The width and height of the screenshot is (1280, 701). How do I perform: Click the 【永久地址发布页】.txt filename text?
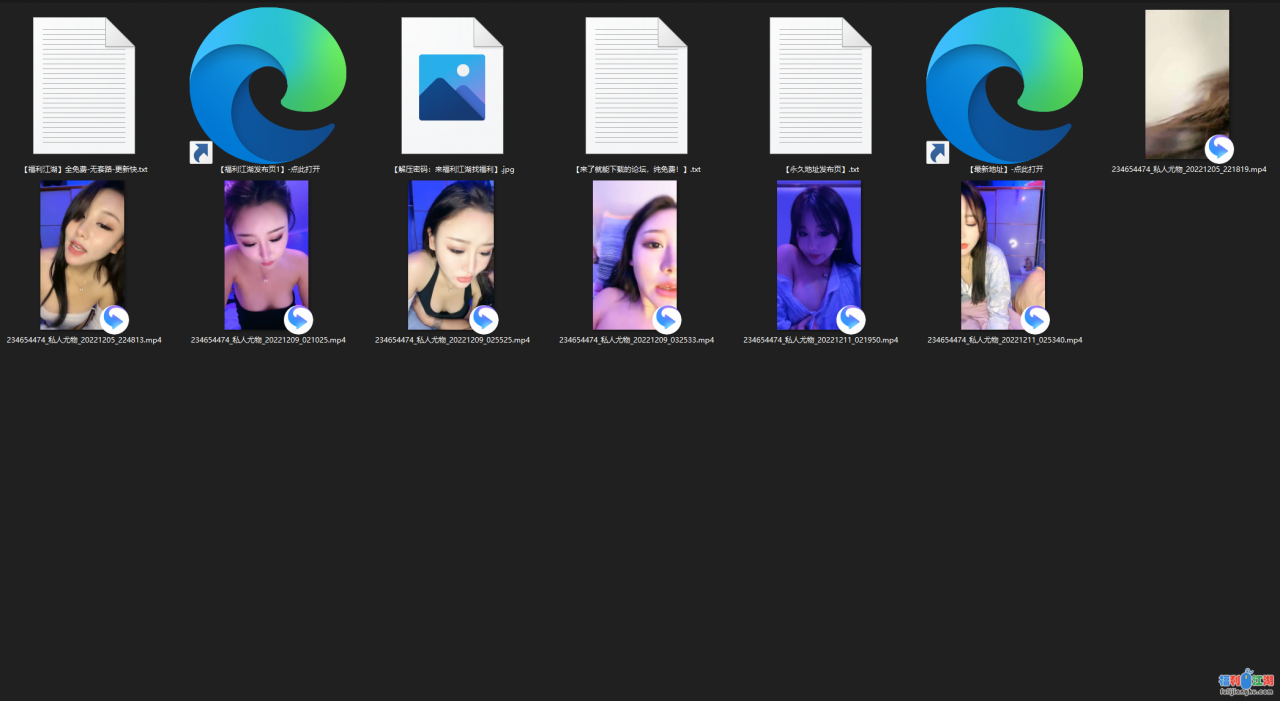coord(820,170)
